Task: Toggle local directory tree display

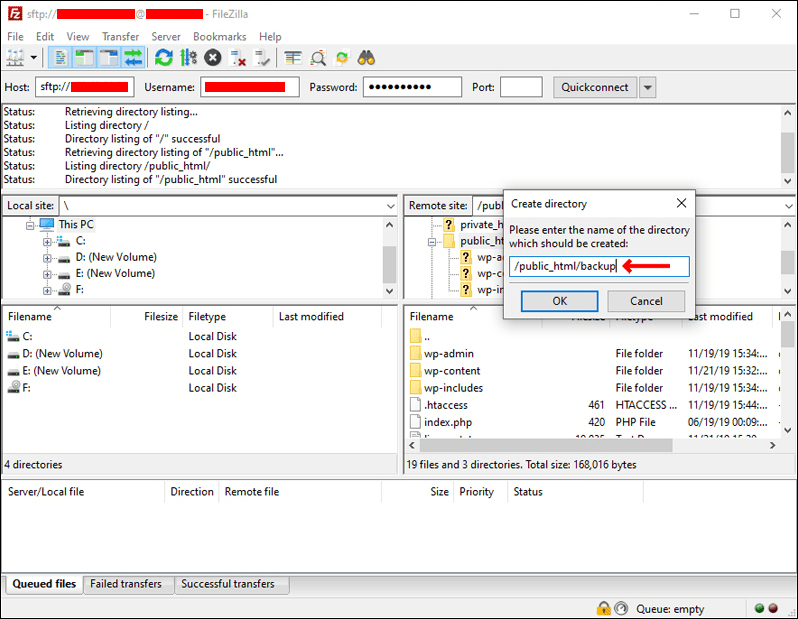Action: (x=84, y=58)
